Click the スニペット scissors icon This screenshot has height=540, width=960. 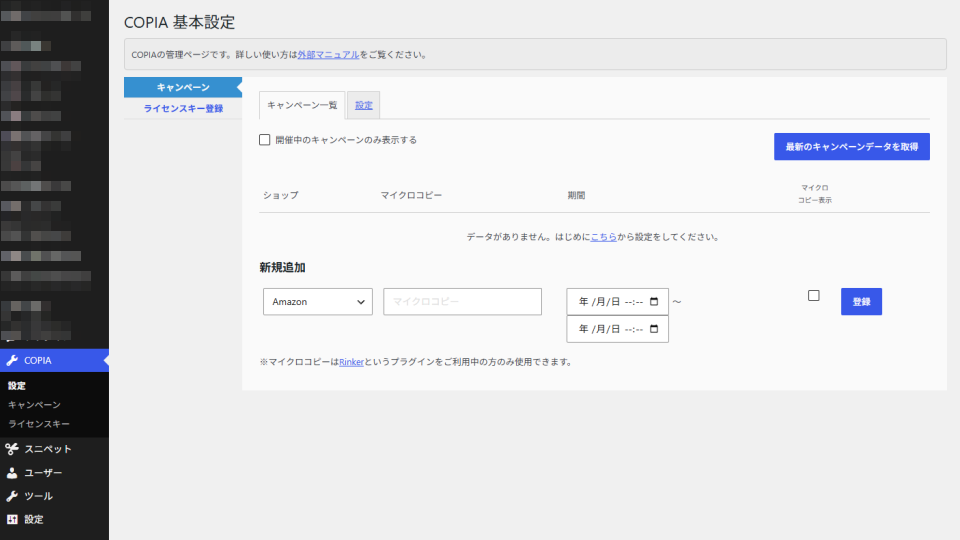click(12, 449)
